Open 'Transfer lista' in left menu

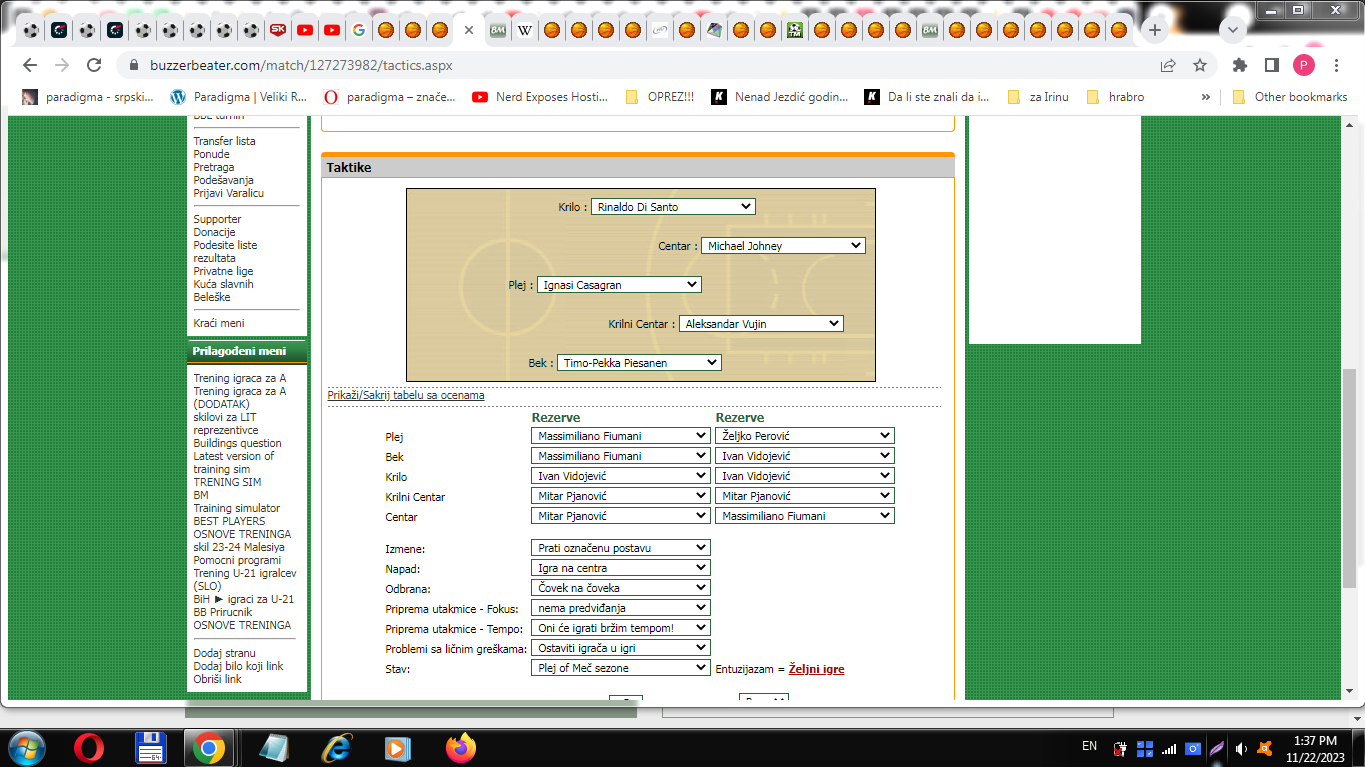point(224,141)
